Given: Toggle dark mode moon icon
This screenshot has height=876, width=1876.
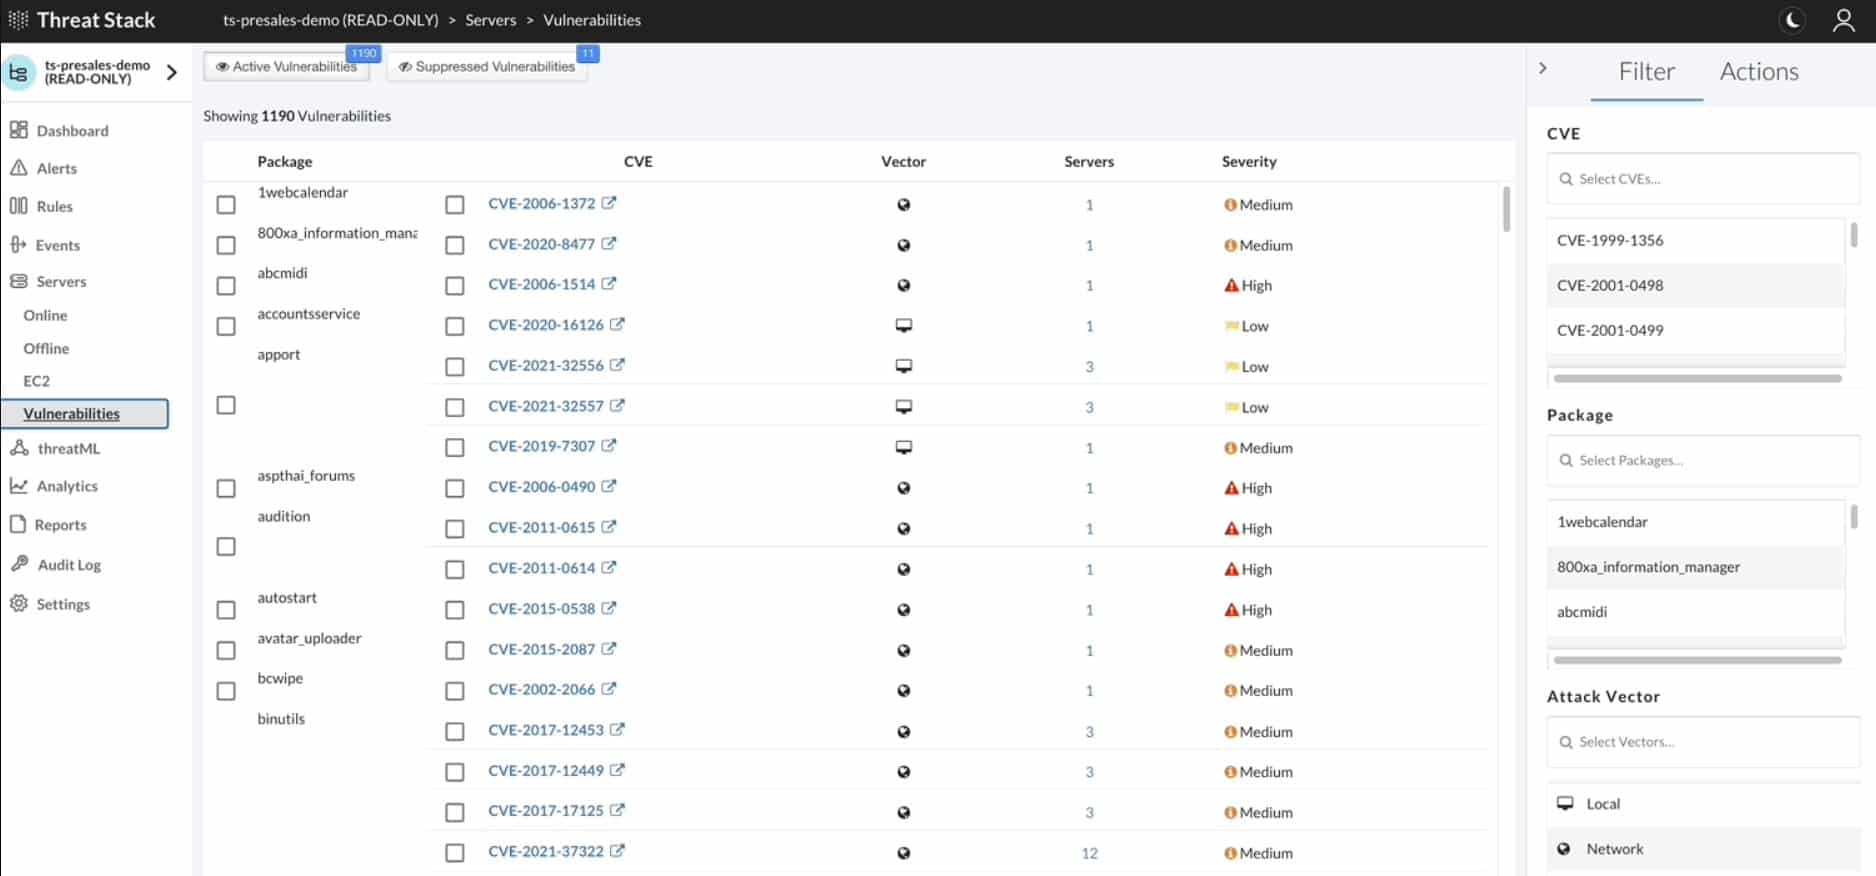Looking at the screenshot, I should [x=1793, y=20].
